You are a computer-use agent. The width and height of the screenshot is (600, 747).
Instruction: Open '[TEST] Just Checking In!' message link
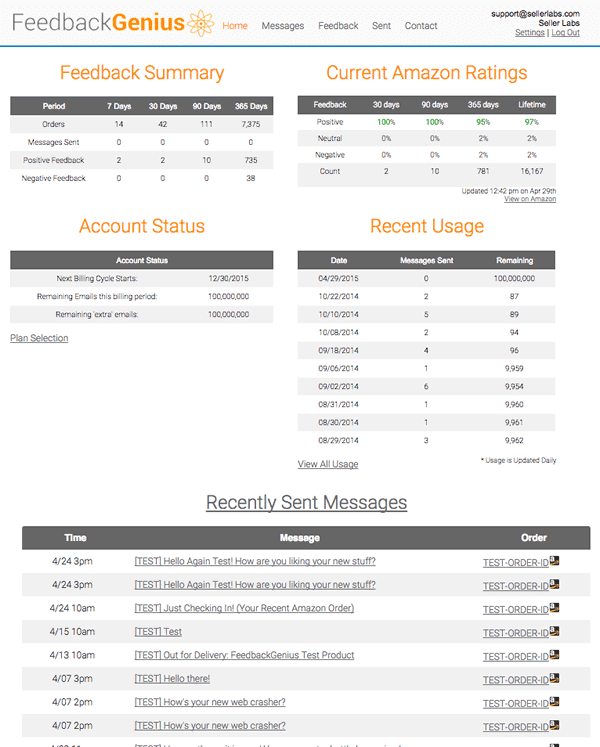(244, 608)
